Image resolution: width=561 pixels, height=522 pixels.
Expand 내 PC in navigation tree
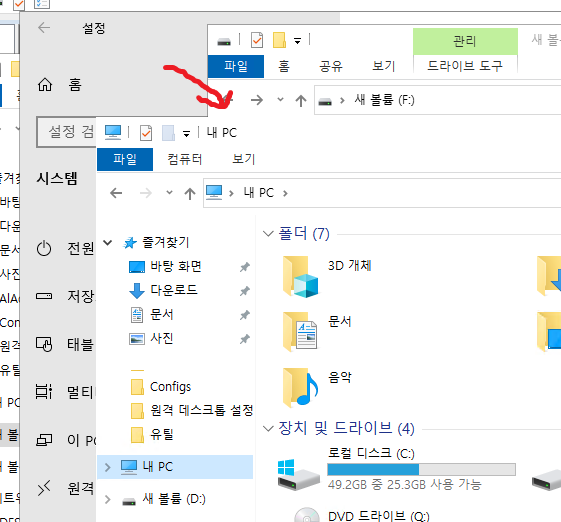107,467
